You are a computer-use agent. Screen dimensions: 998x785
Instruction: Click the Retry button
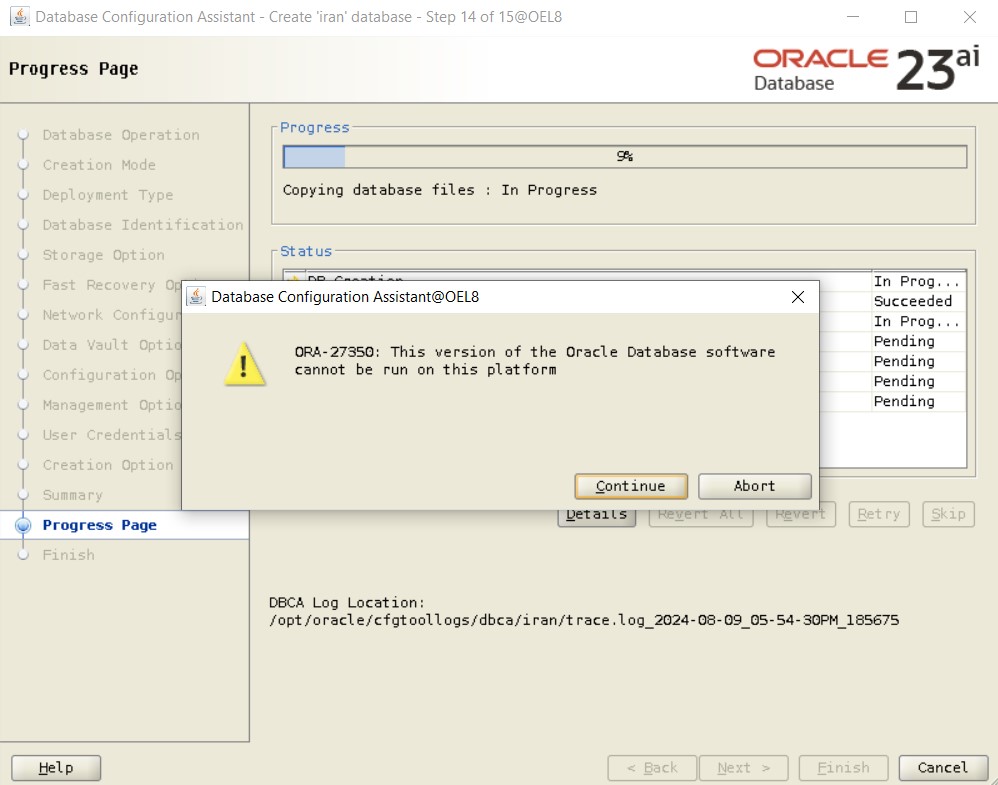point(878,514)
